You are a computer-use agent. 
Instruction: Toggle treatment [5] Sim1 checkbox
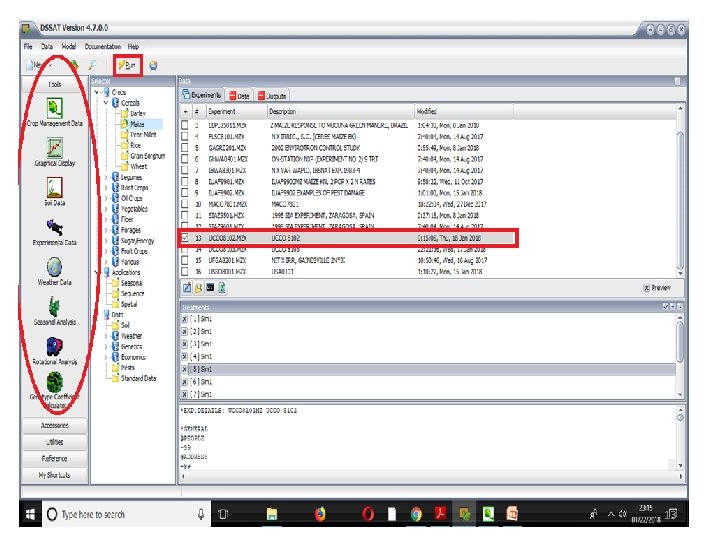(x=184, y=369)
